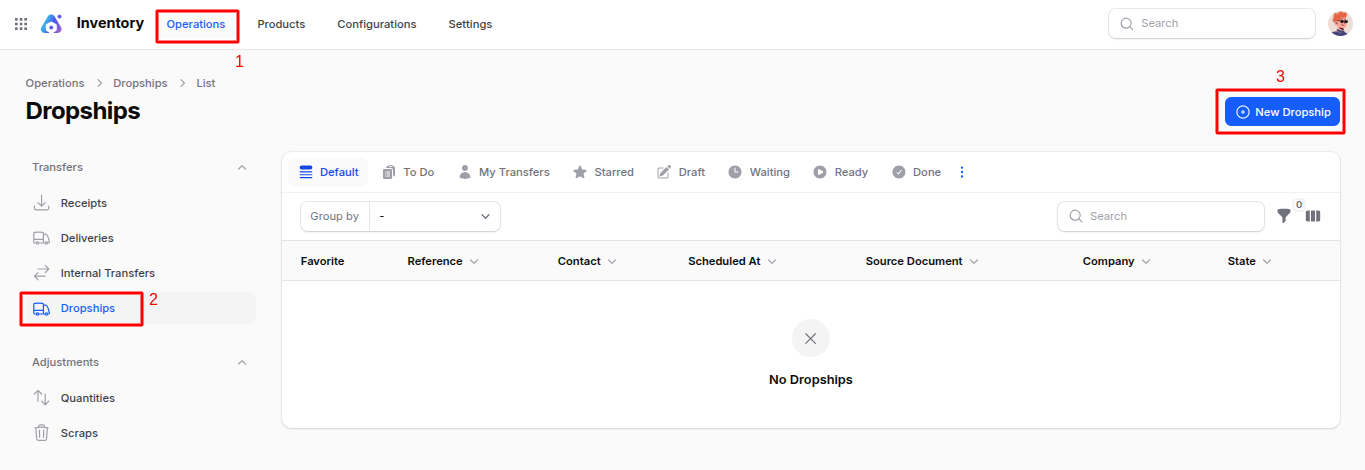Sort by the Reference column chevron
The image size is (1365, 470).
point(474,261)
